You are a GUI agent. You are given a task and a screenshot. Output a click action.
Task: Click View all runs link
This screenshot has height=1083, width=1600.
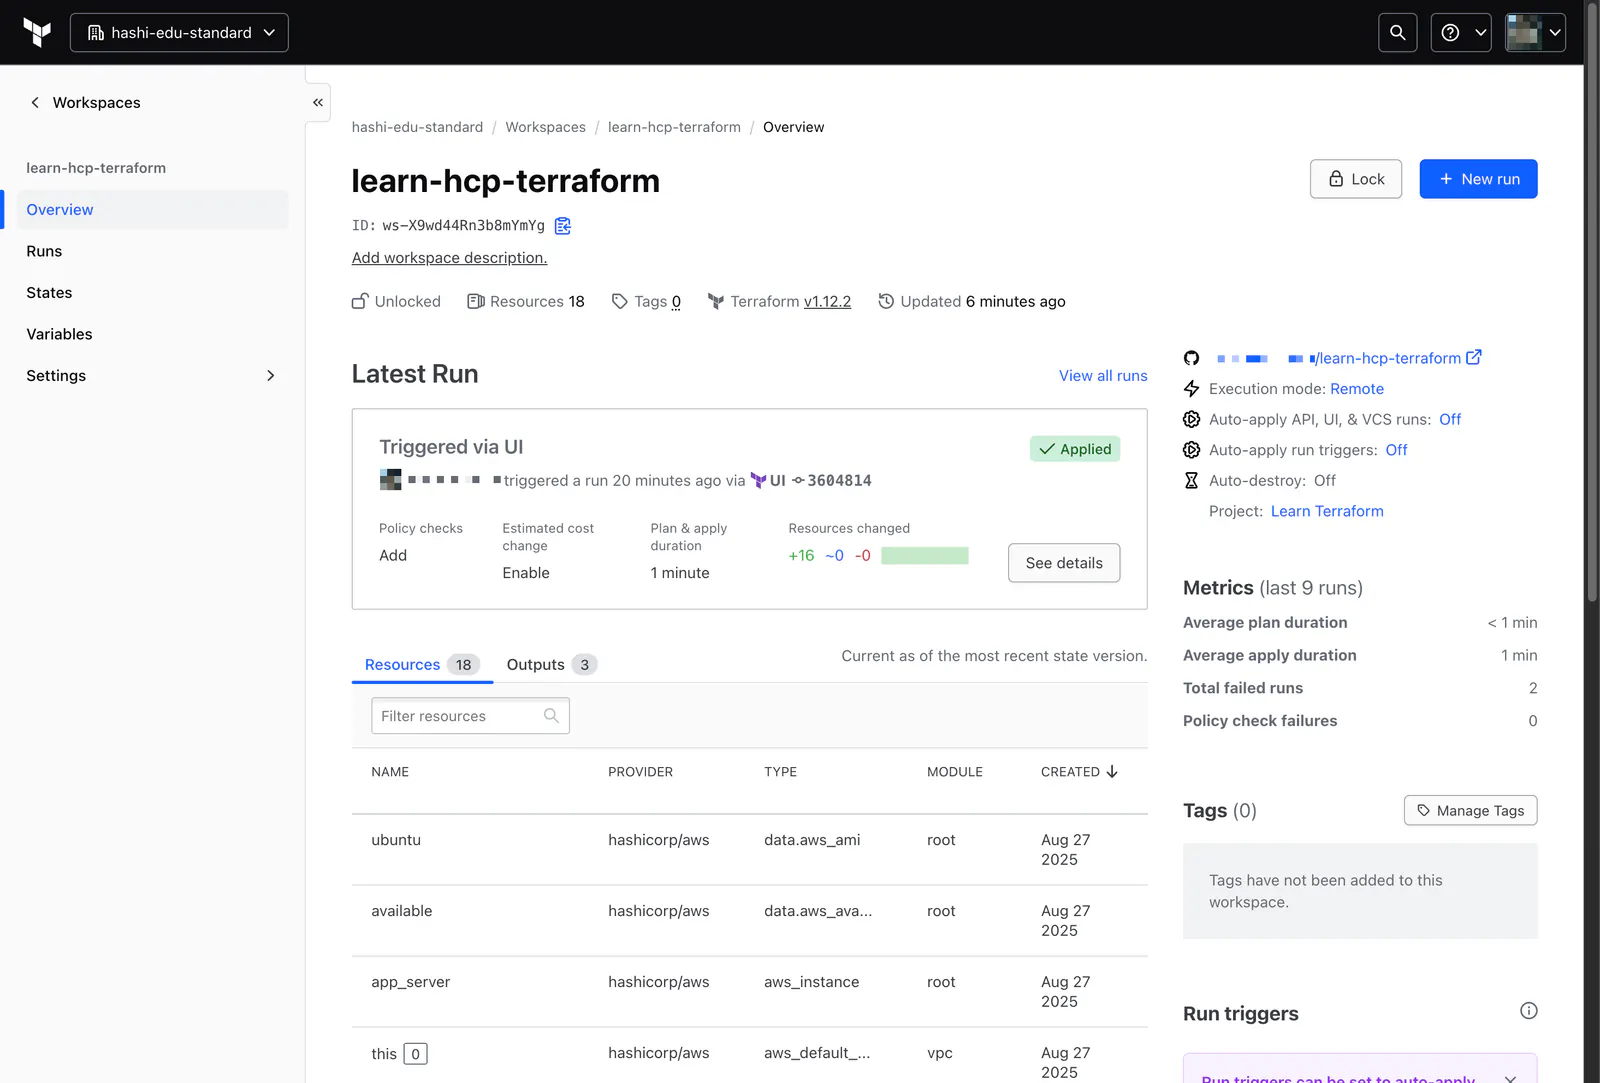[1103, 376]
